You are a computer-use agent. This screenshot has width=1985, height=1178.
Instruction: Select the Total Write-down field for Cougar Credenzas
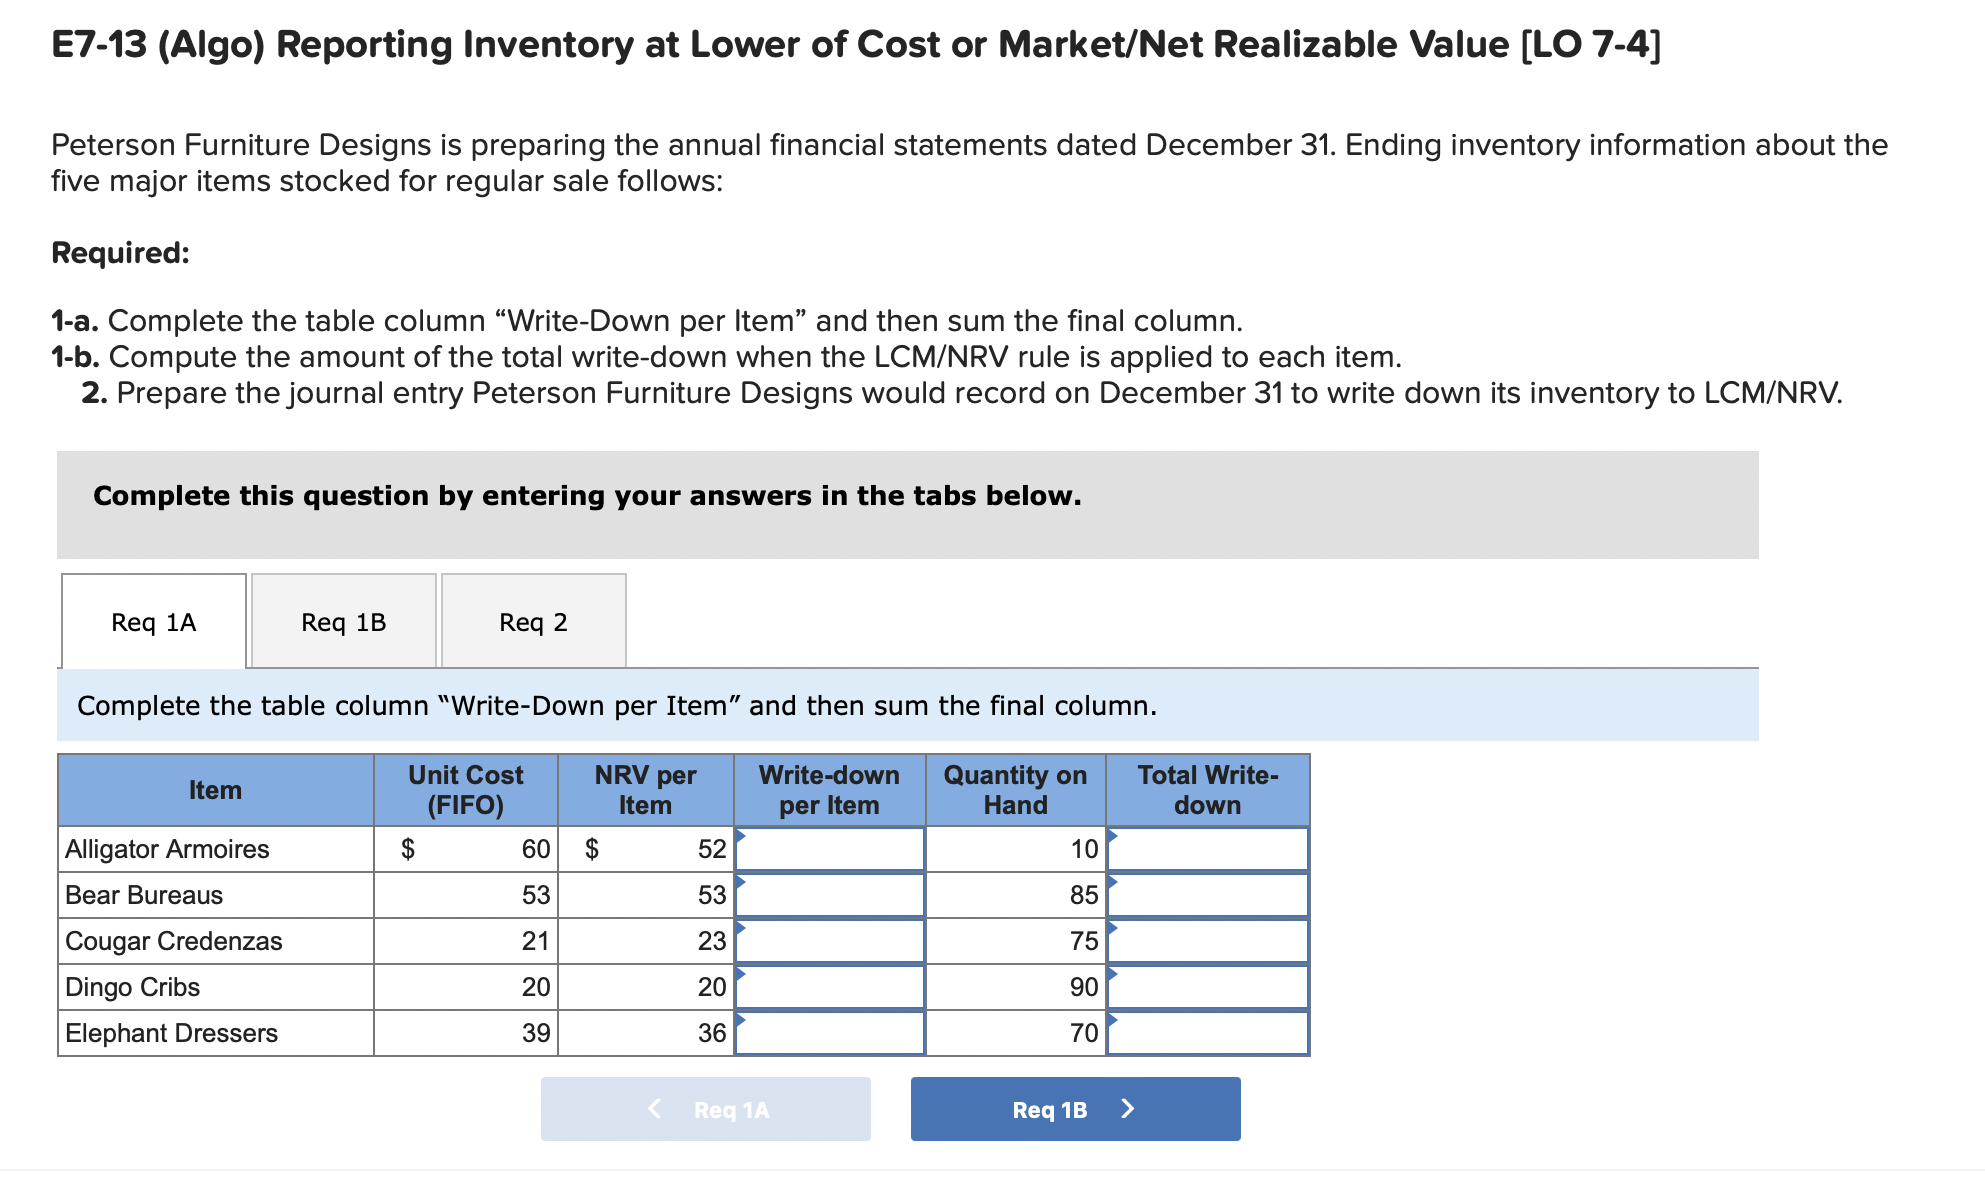click(1207, 941)
